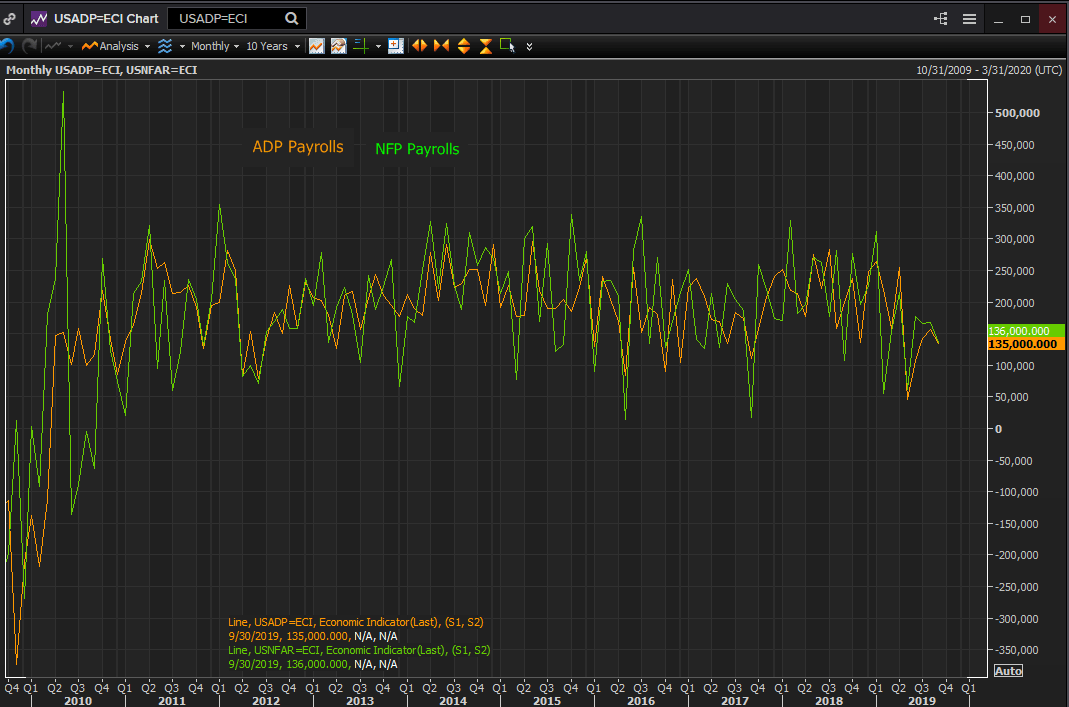This screenshot has height=707, width=1069.
Task: Open the Analysis menu
Action: [x=116, y=46]
